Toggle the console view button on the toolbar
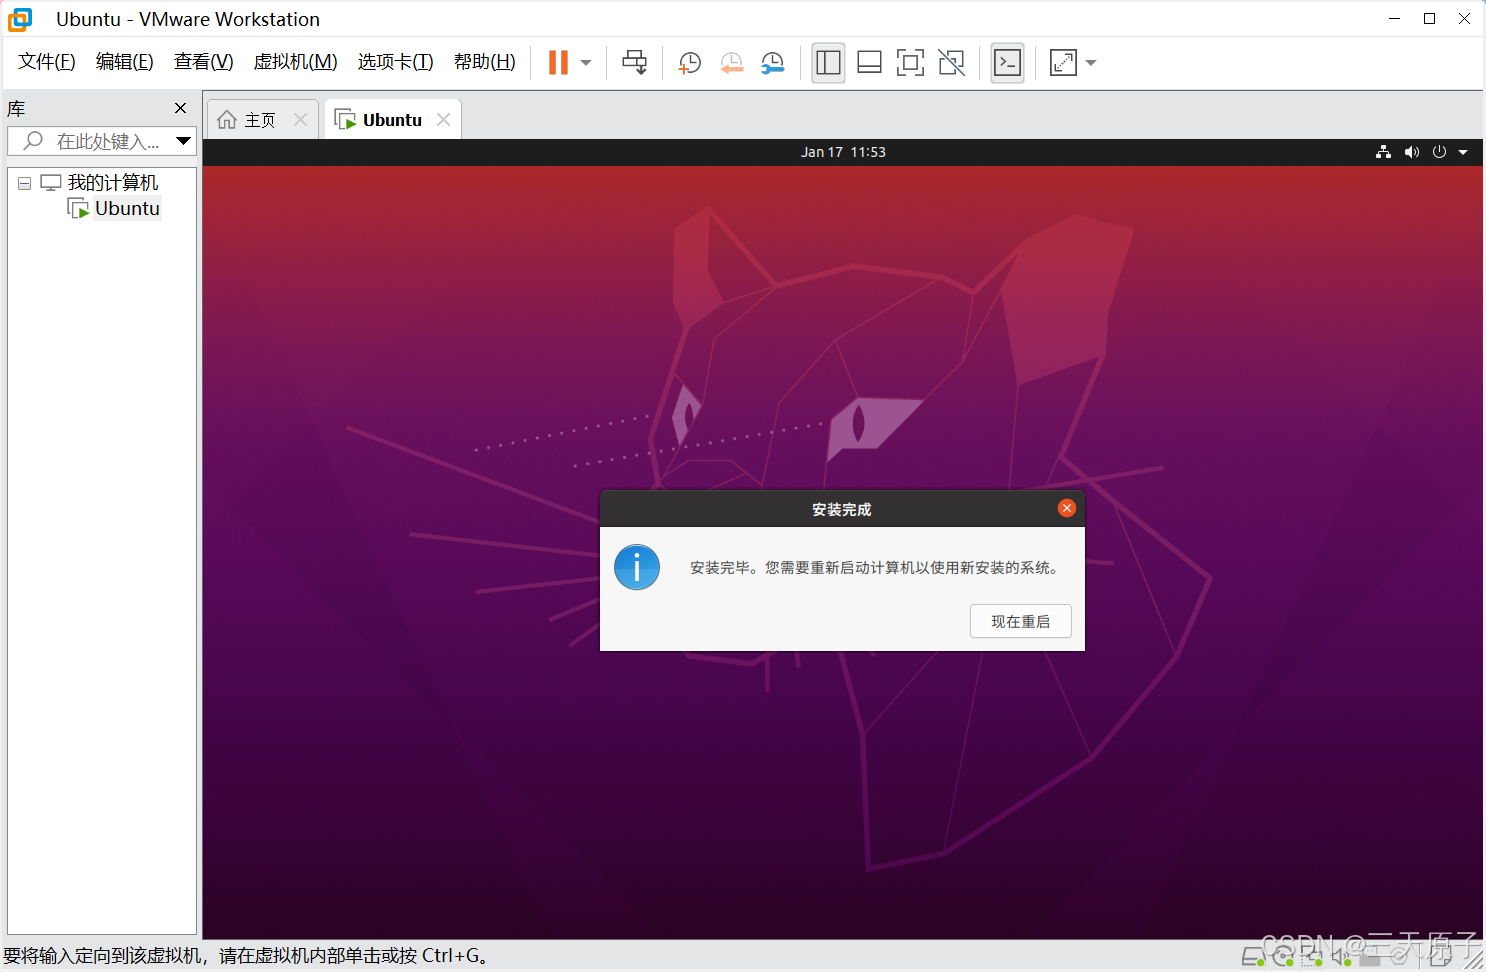Screen dimensions: 1486x972 pos(1007,62)
